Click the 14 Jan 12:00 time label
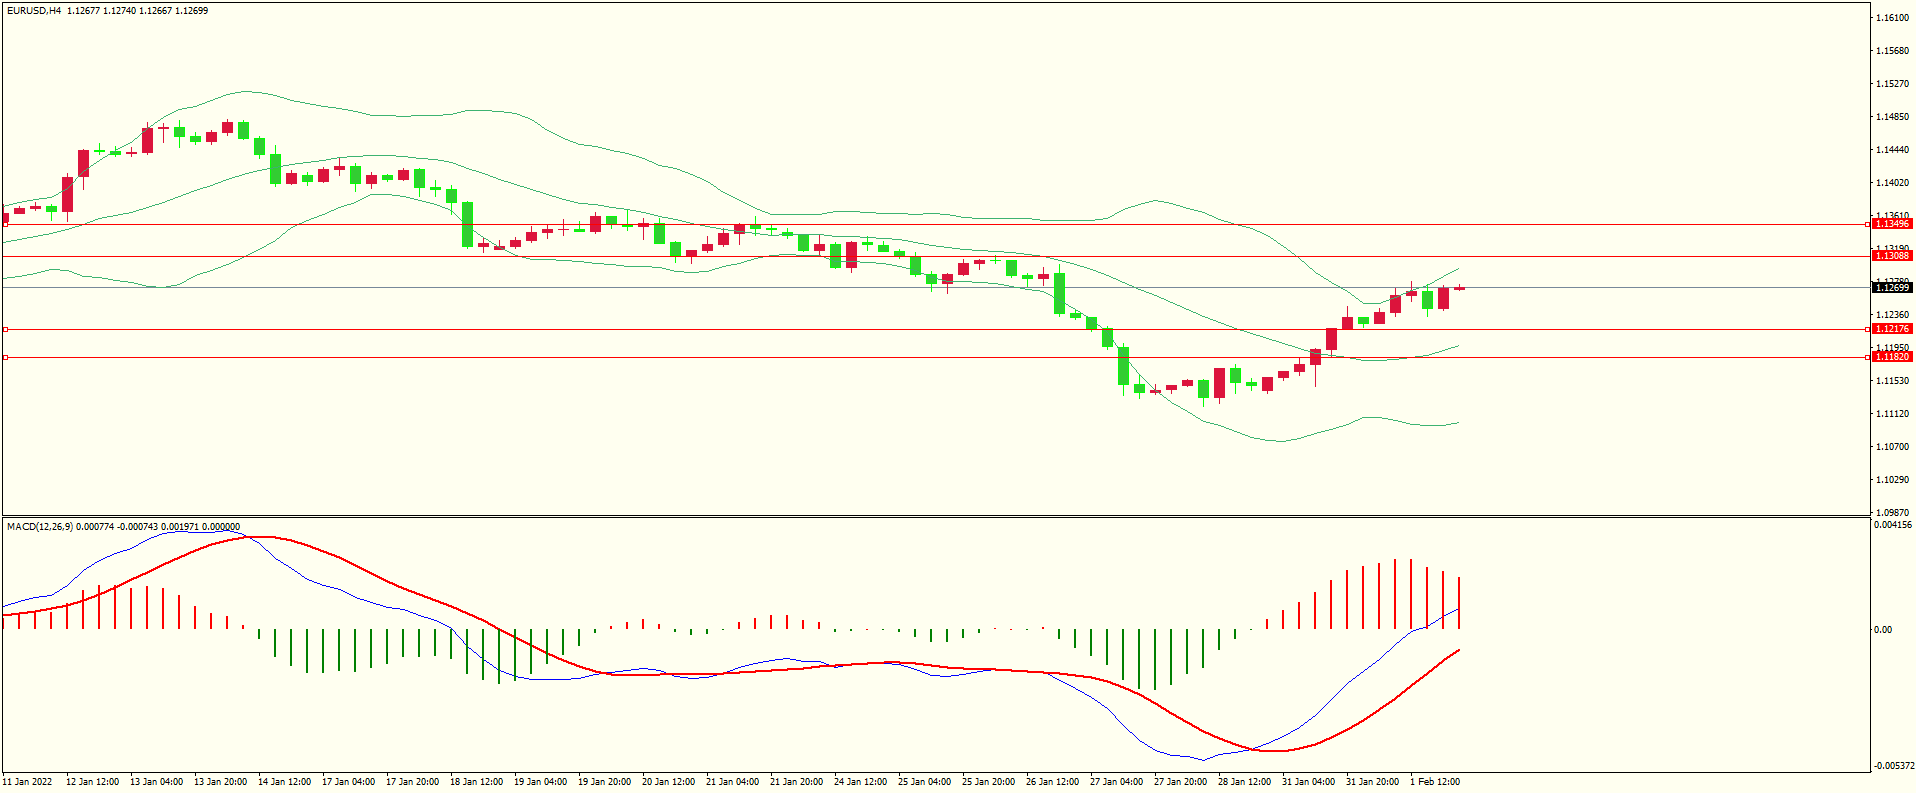The image size is (1916, 793). 284,782
